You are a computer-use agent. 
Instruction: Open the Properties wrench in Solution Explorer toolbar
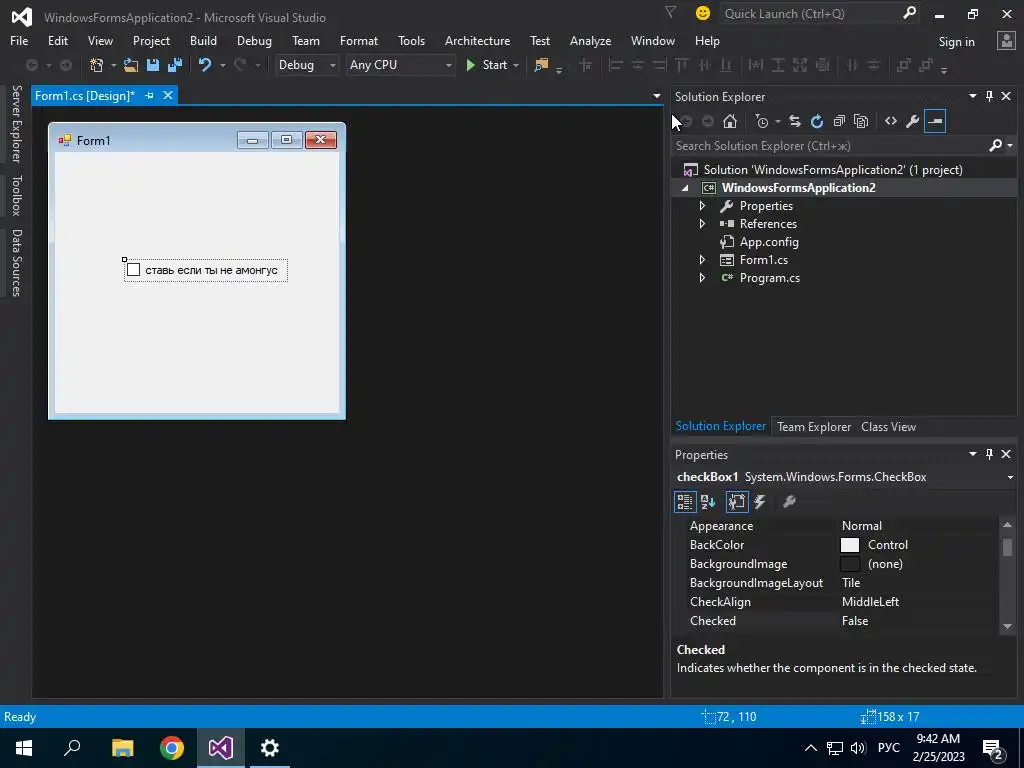(x=913, y=121)
